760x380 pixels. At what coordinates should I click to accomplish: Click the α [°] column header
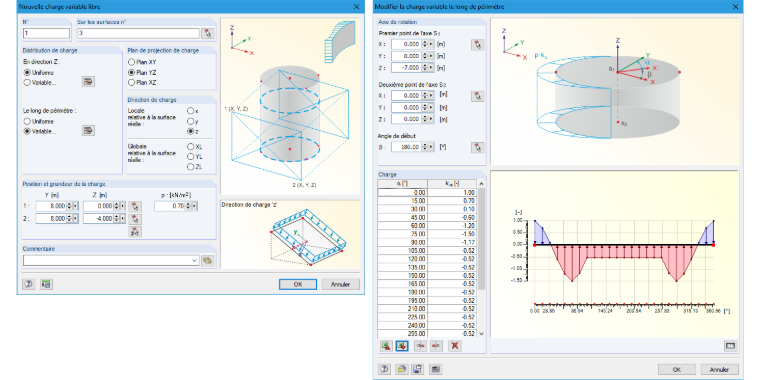point(403,184)
